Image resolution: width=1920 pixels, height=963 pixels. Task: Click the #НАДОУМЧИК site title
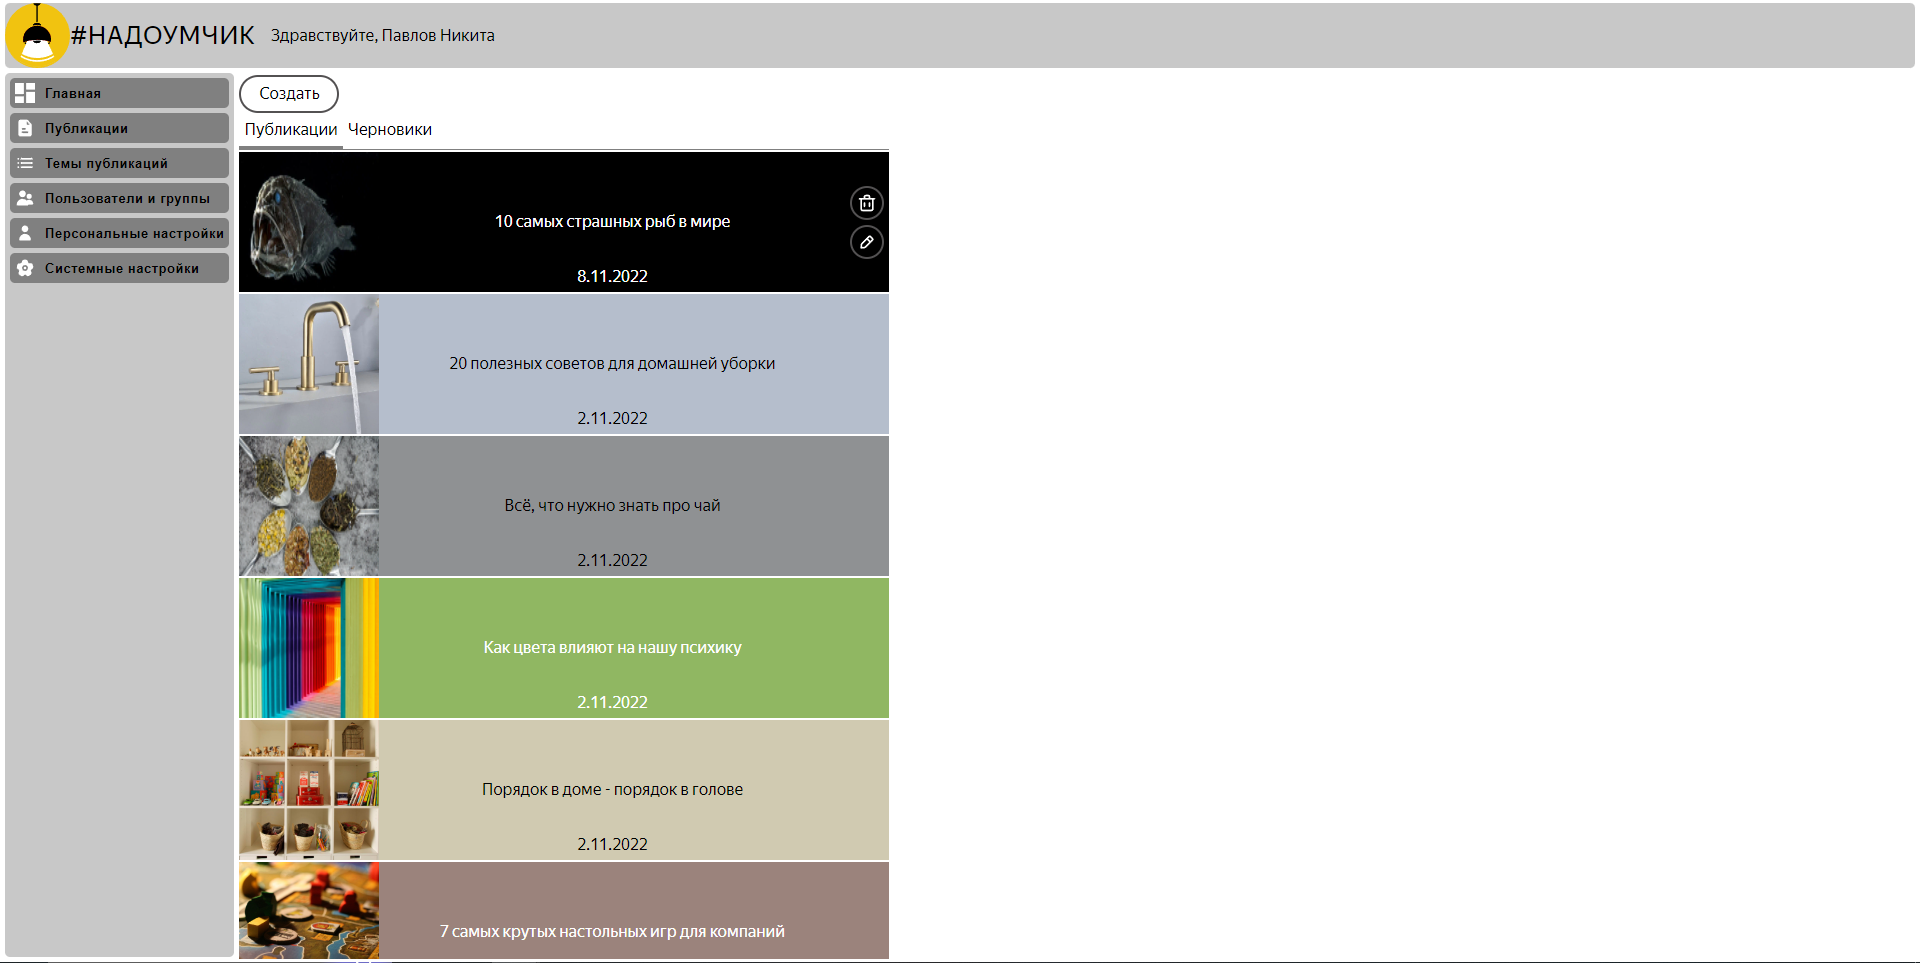163,35
